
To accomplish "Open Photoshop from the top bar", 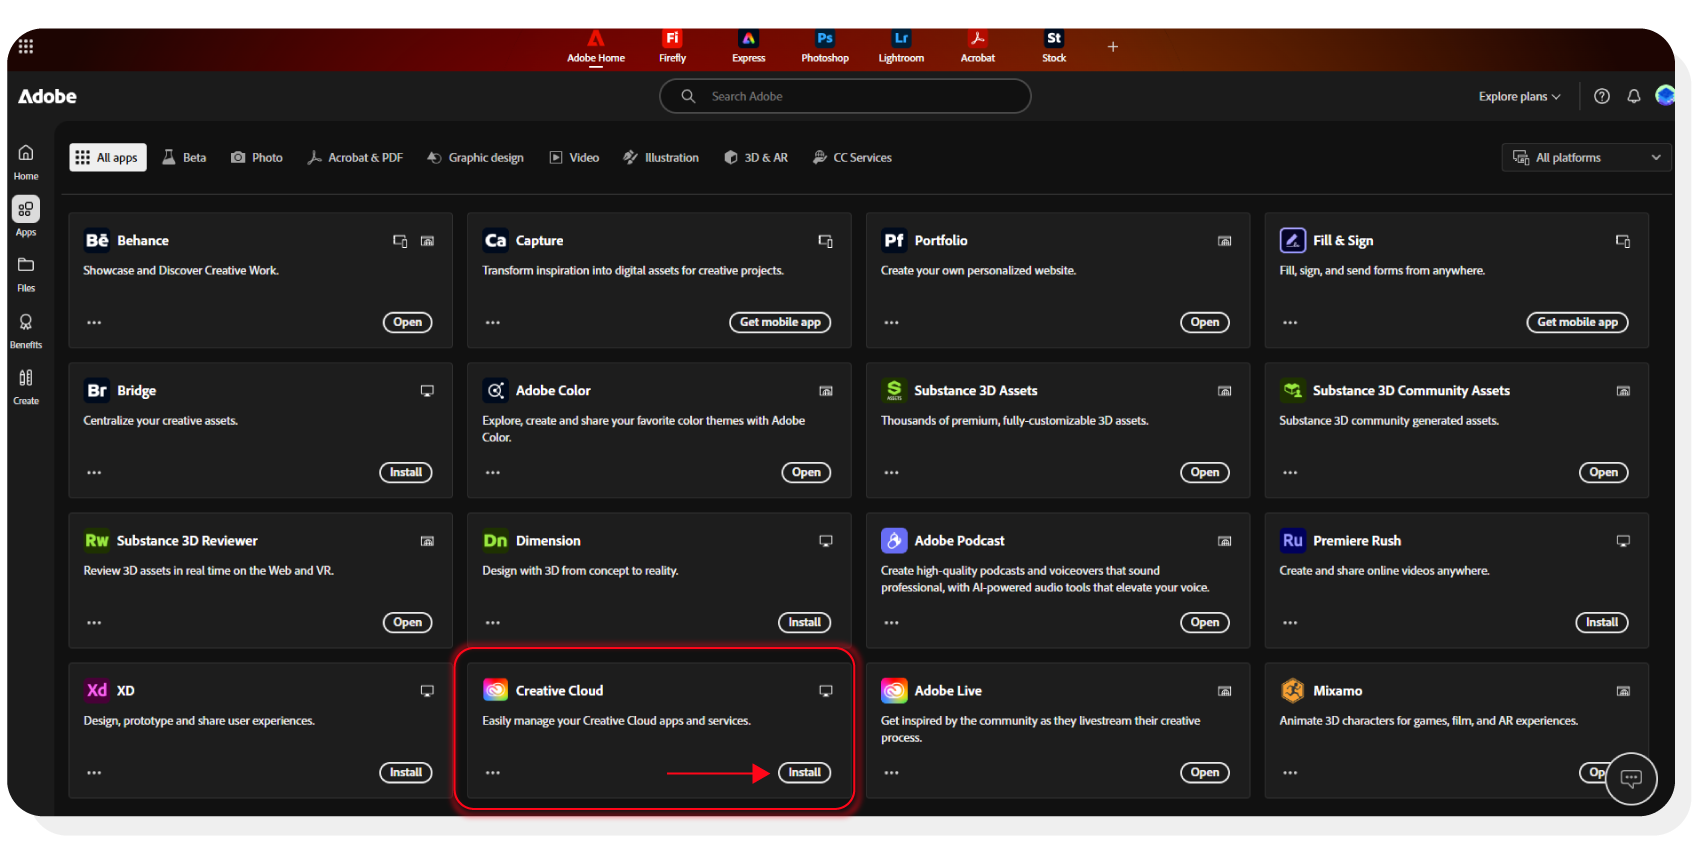I will [825, 47].
